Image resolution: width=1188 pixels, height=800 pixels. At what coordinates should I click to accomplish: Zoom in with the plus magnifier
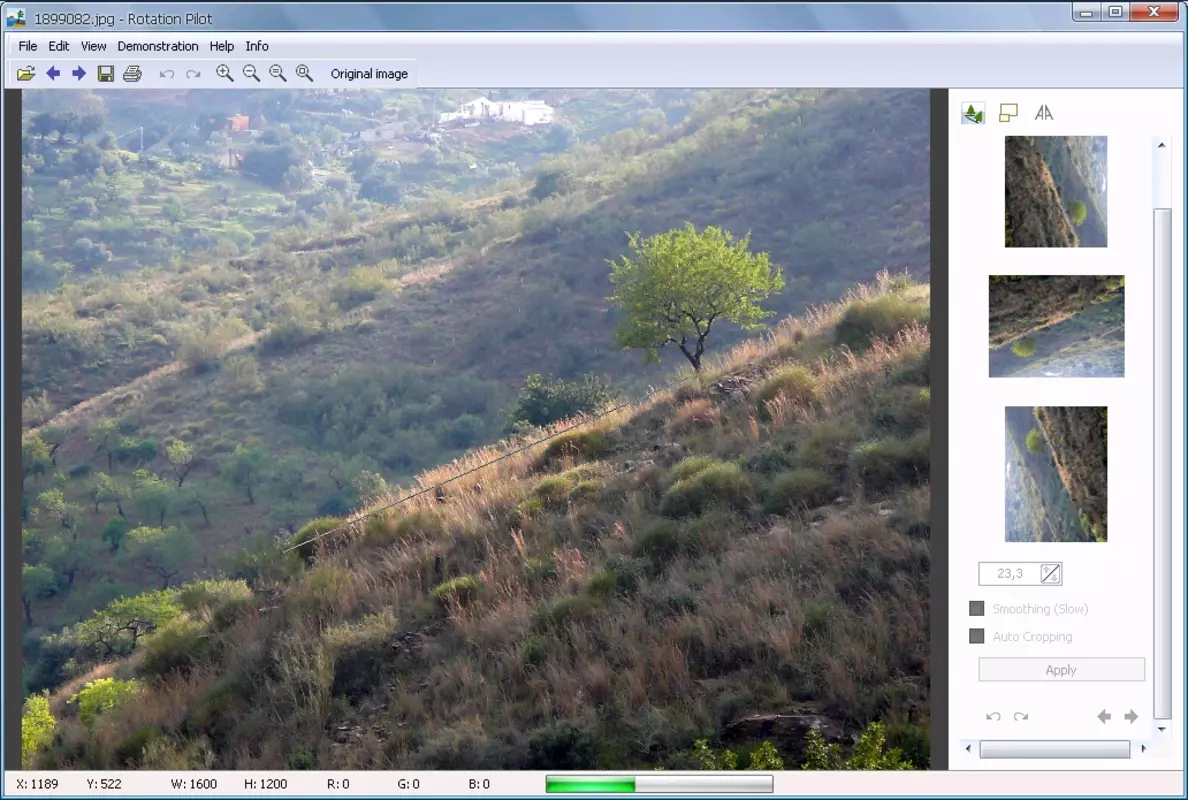224,73
